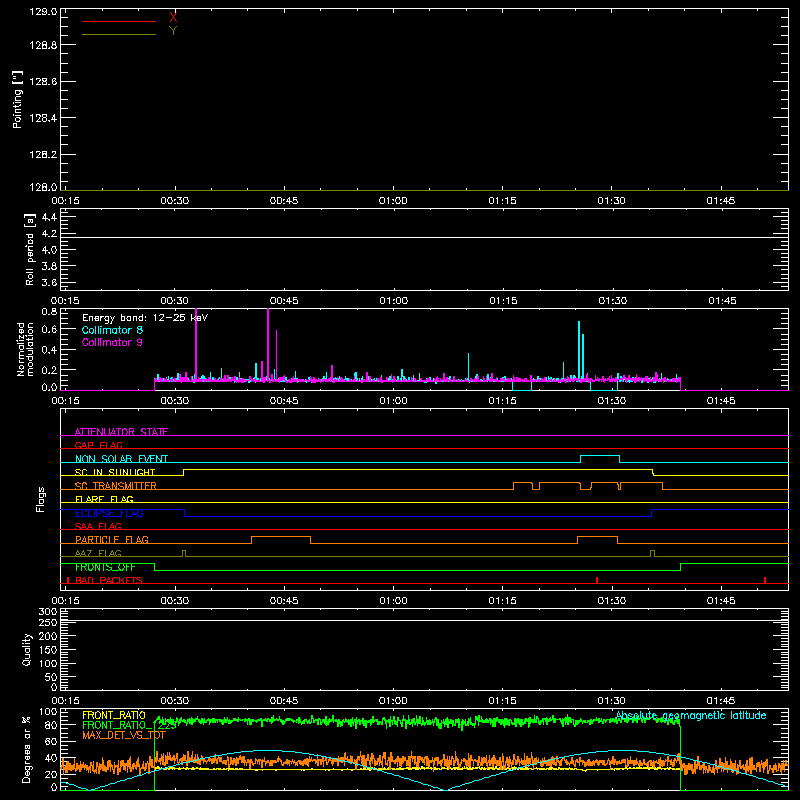Click the 129.0 pointing axis value

pos(43,11)
